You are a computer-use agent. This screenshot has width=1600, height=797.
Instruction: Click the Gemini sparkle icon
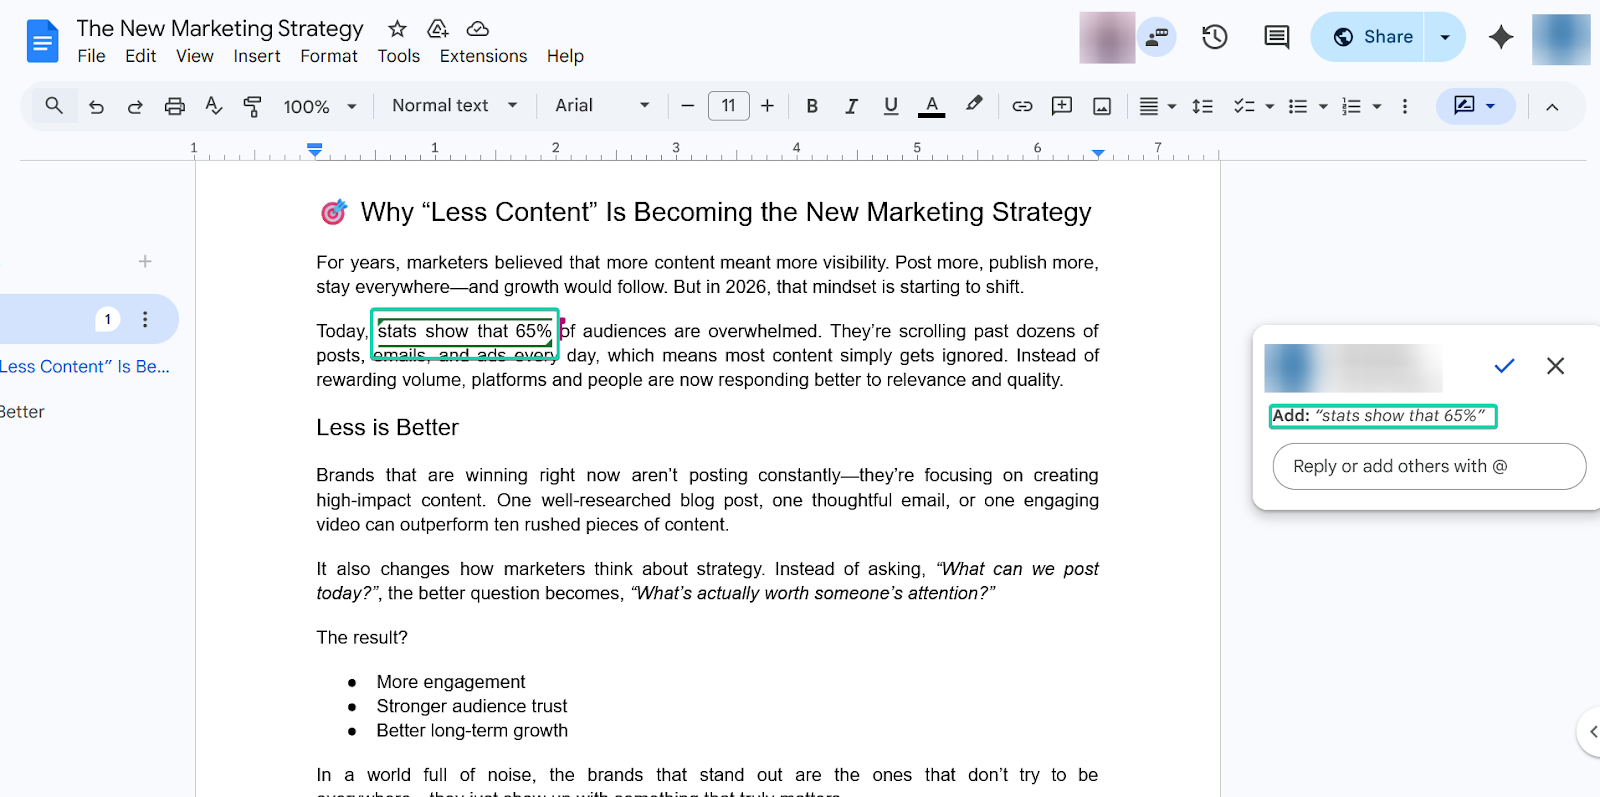click(1500, 37)
